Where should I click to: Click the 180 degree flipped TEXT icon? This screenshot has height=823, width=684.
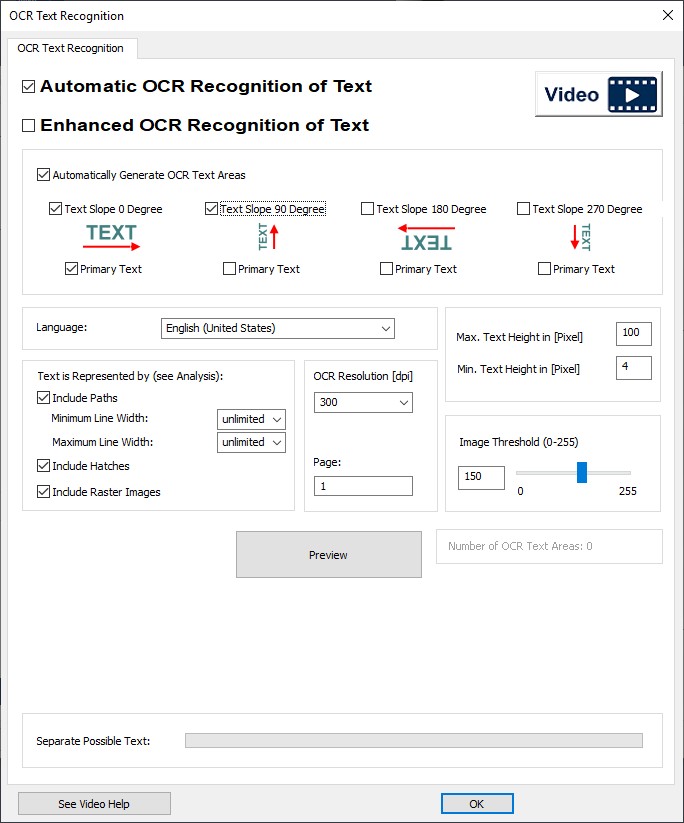tap(425, 237)
